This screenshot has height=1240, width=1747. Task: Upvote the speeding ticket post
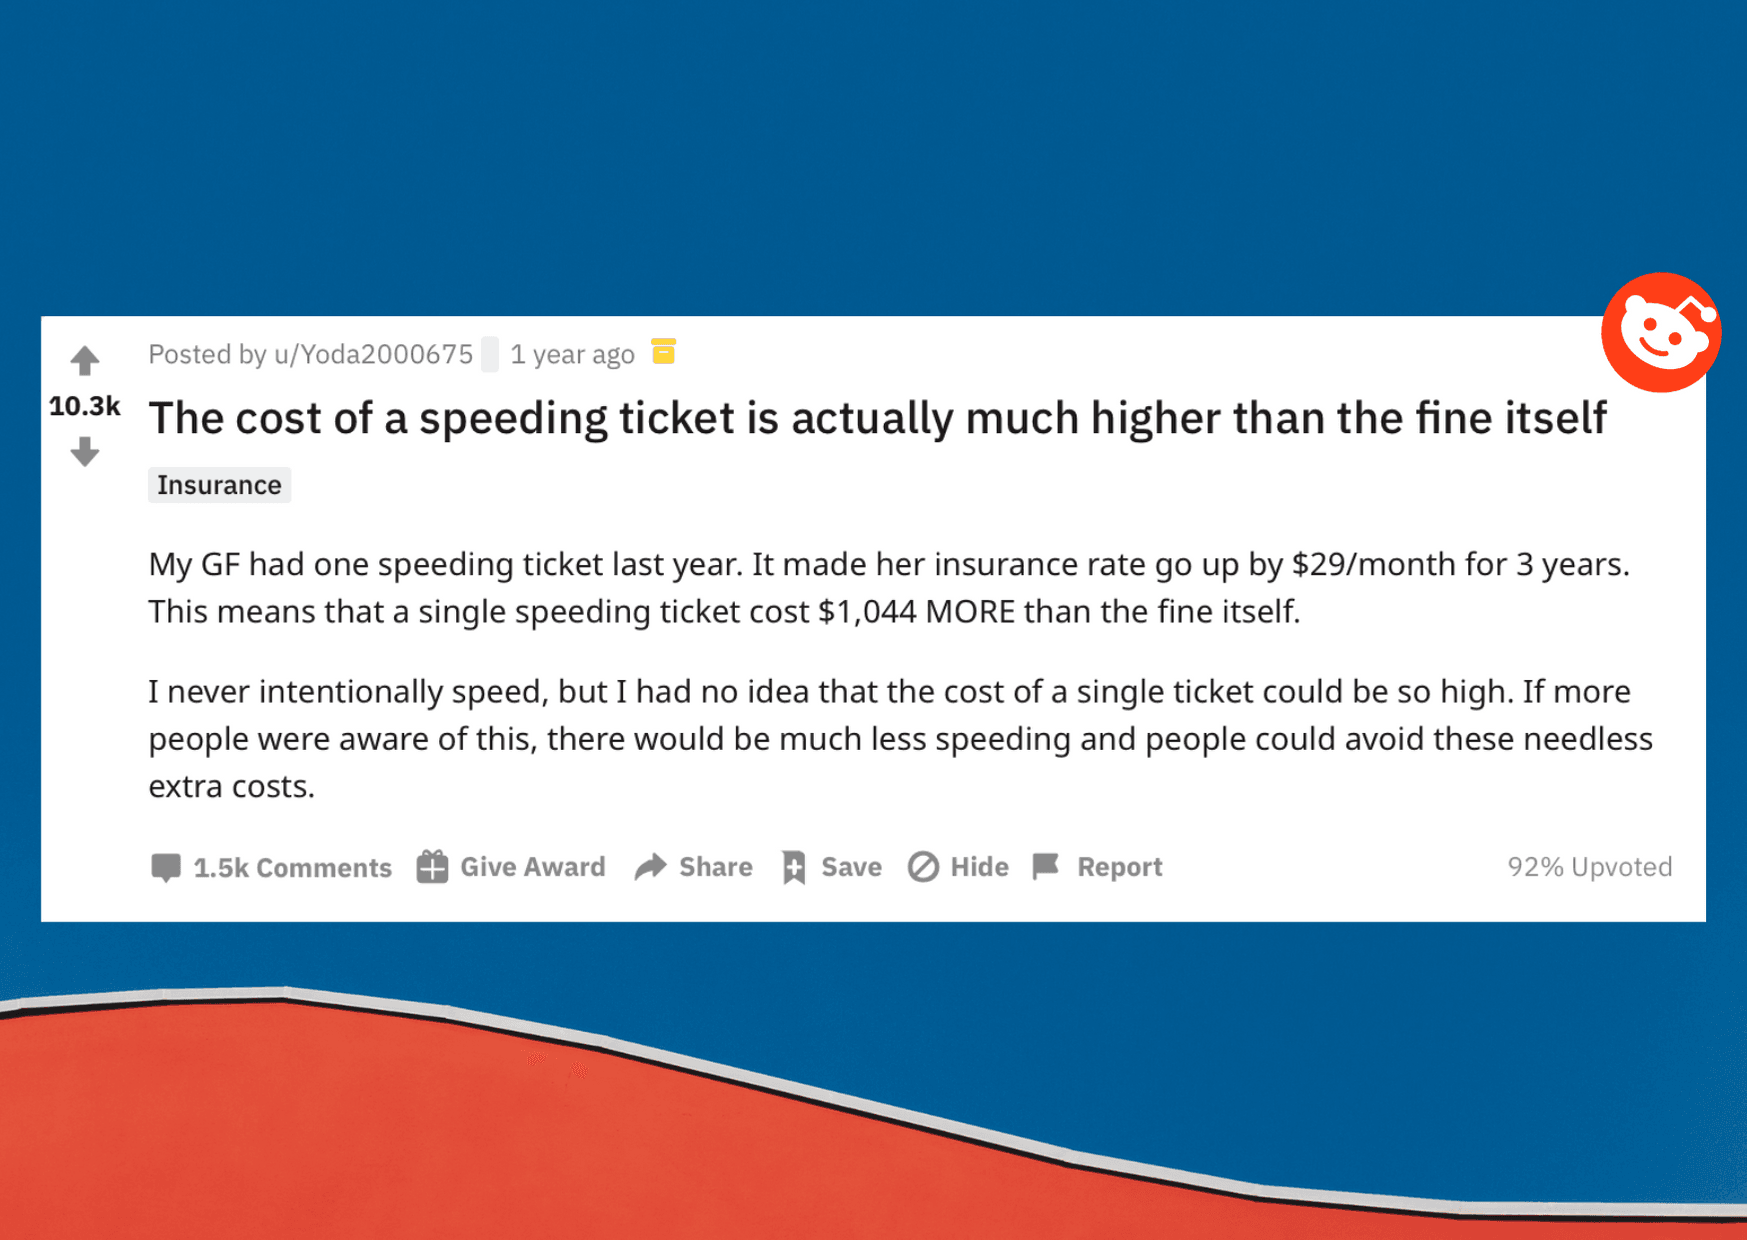(x=85, y=360)
